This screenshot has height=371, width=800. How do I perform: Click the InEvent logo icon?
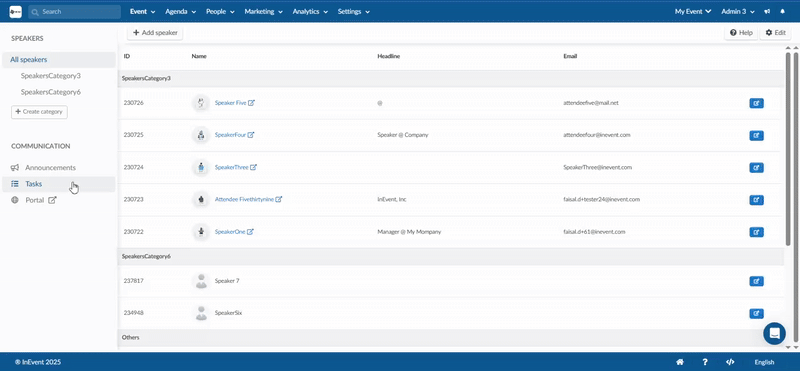(15, 11)
